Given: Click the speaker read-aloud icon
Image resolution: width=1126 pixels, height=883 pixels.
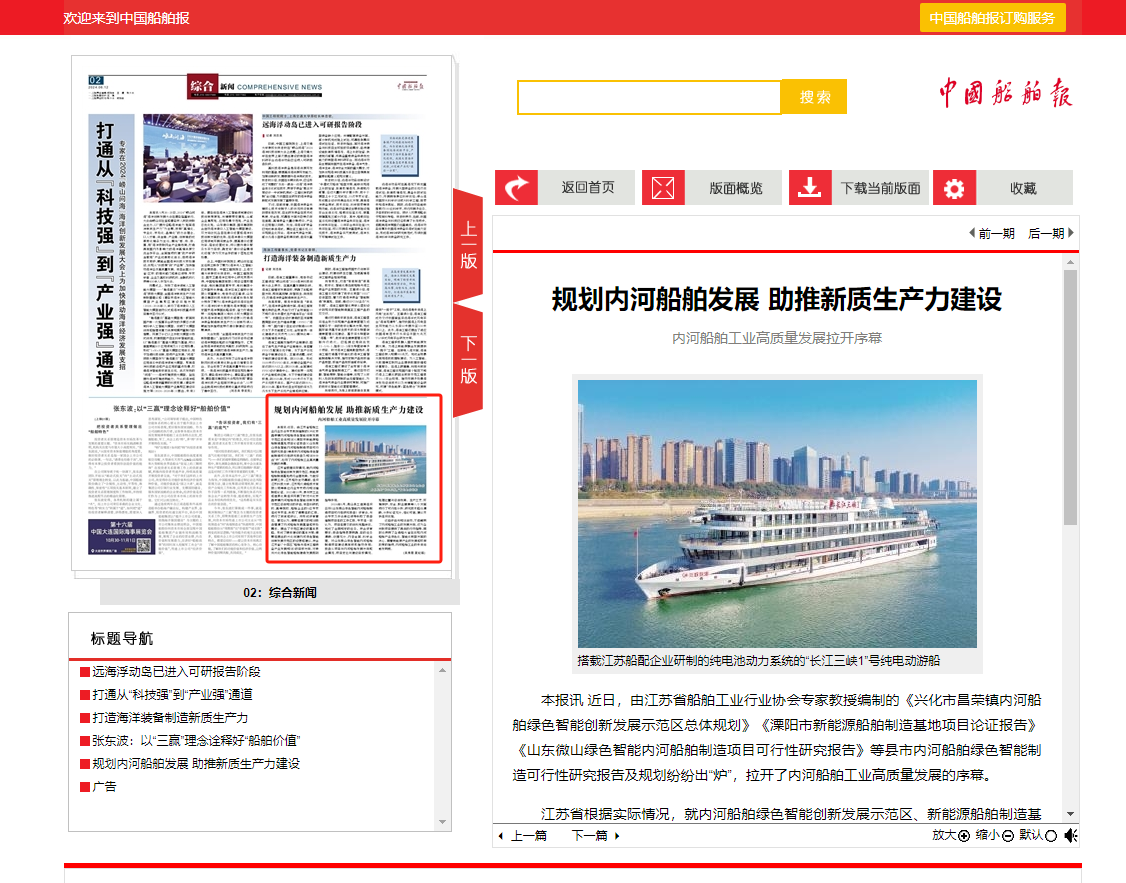Looking at the screenshot, I should pyautogui.click(x=1070, y=835).
